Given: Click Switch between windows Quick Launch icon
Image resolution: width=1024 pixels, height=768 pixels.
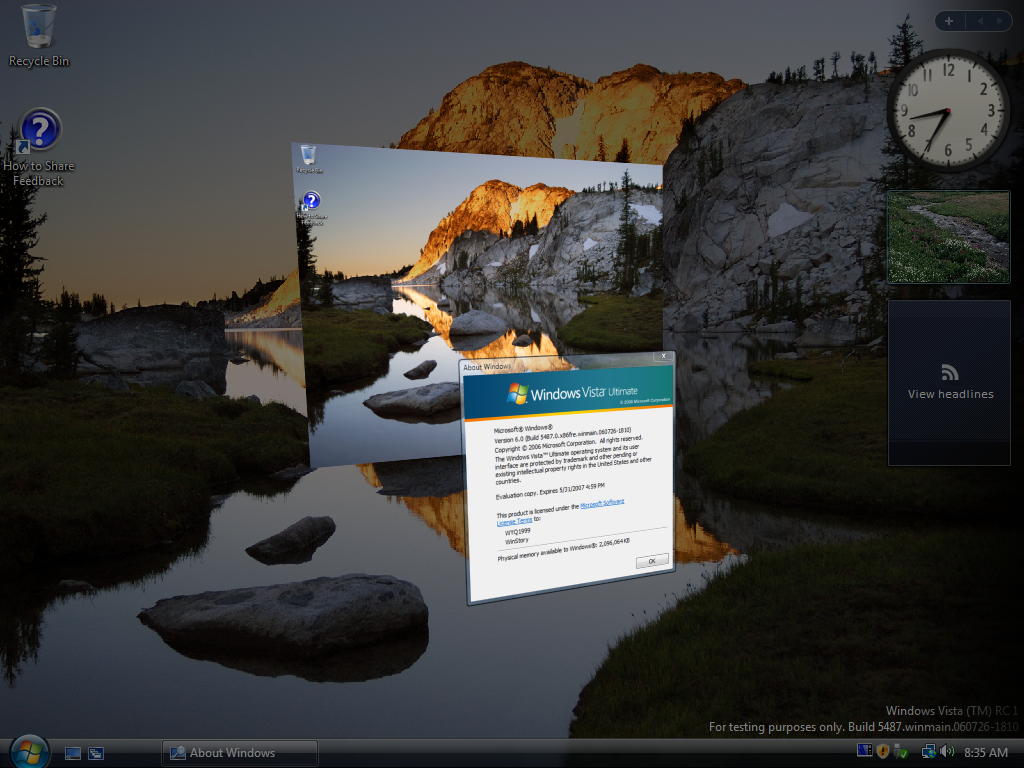Looking at the screenshot, I should coord(96,753).
